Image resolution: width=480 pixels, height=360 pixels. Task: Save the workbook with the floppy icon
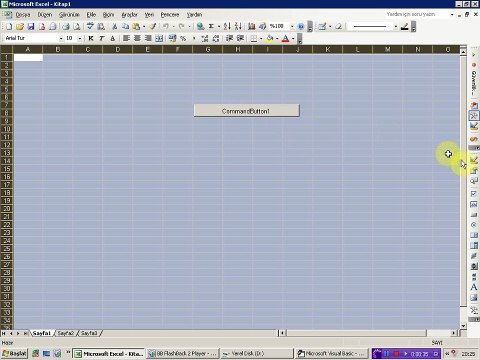click(31, 26)
